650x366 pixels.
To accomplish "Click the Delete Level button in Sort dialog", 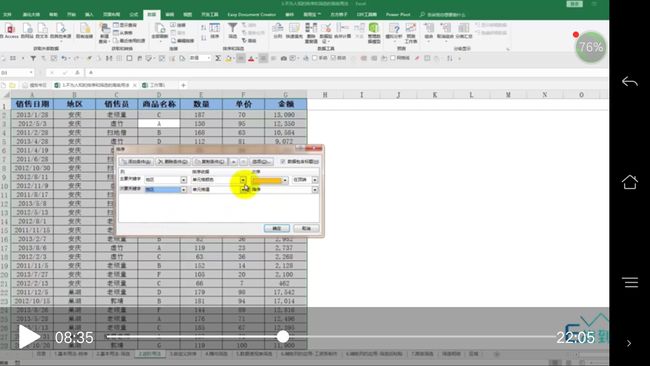I will (x=173, y=161).
